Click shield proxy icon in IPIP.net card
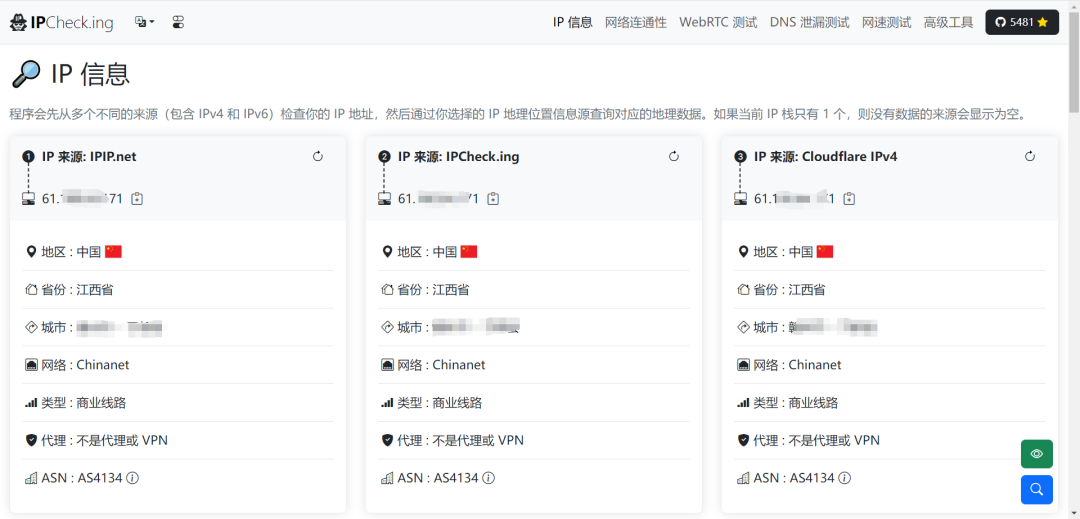This screenshot has width=1080, height=519. (x=30, y=441)
